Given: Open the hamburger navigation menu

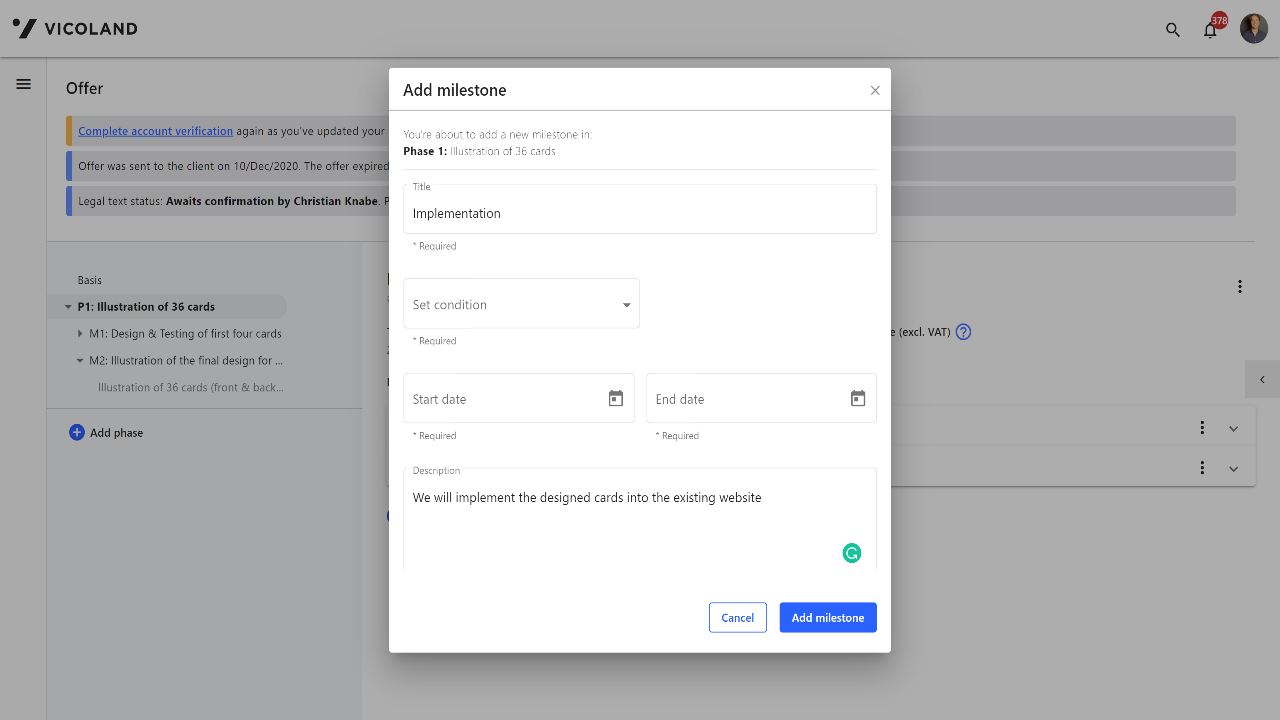Looking at the screenshot, I should (x=24, y=84).
